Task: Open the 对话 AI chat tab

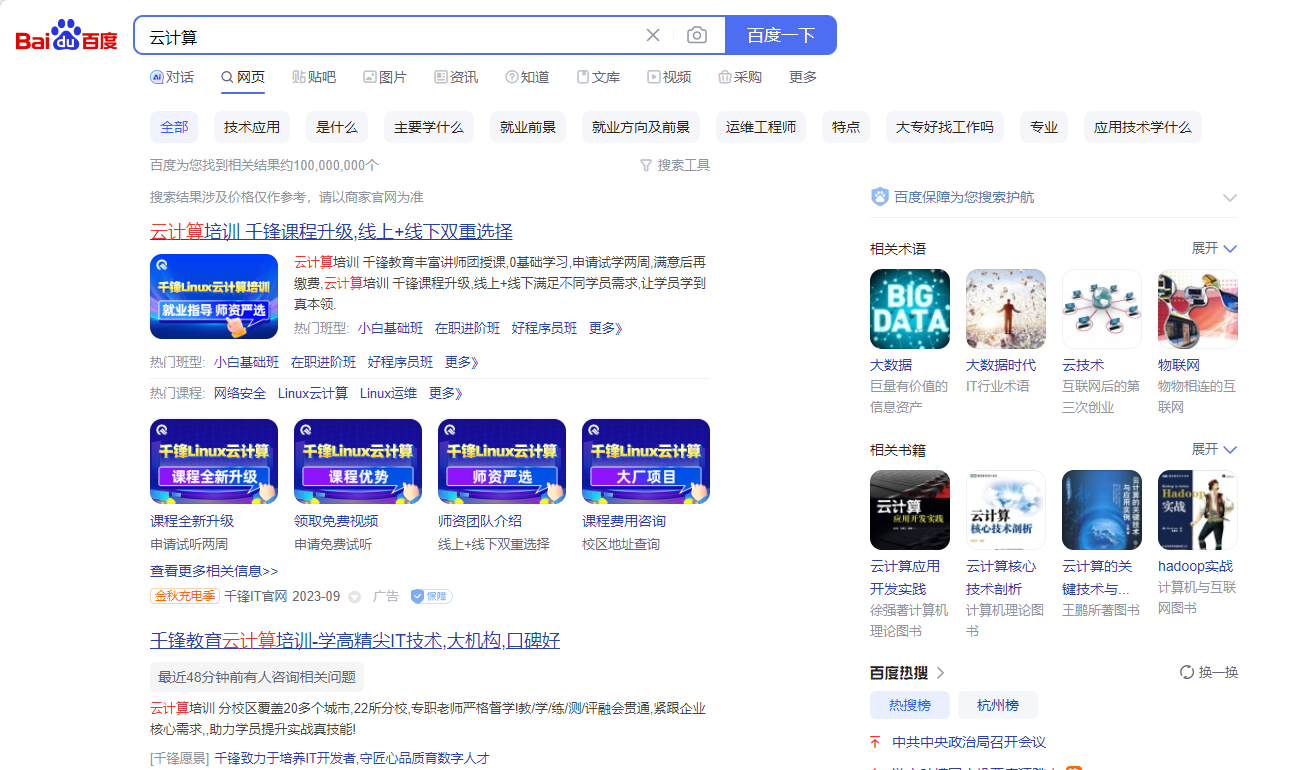Action: 172,77
